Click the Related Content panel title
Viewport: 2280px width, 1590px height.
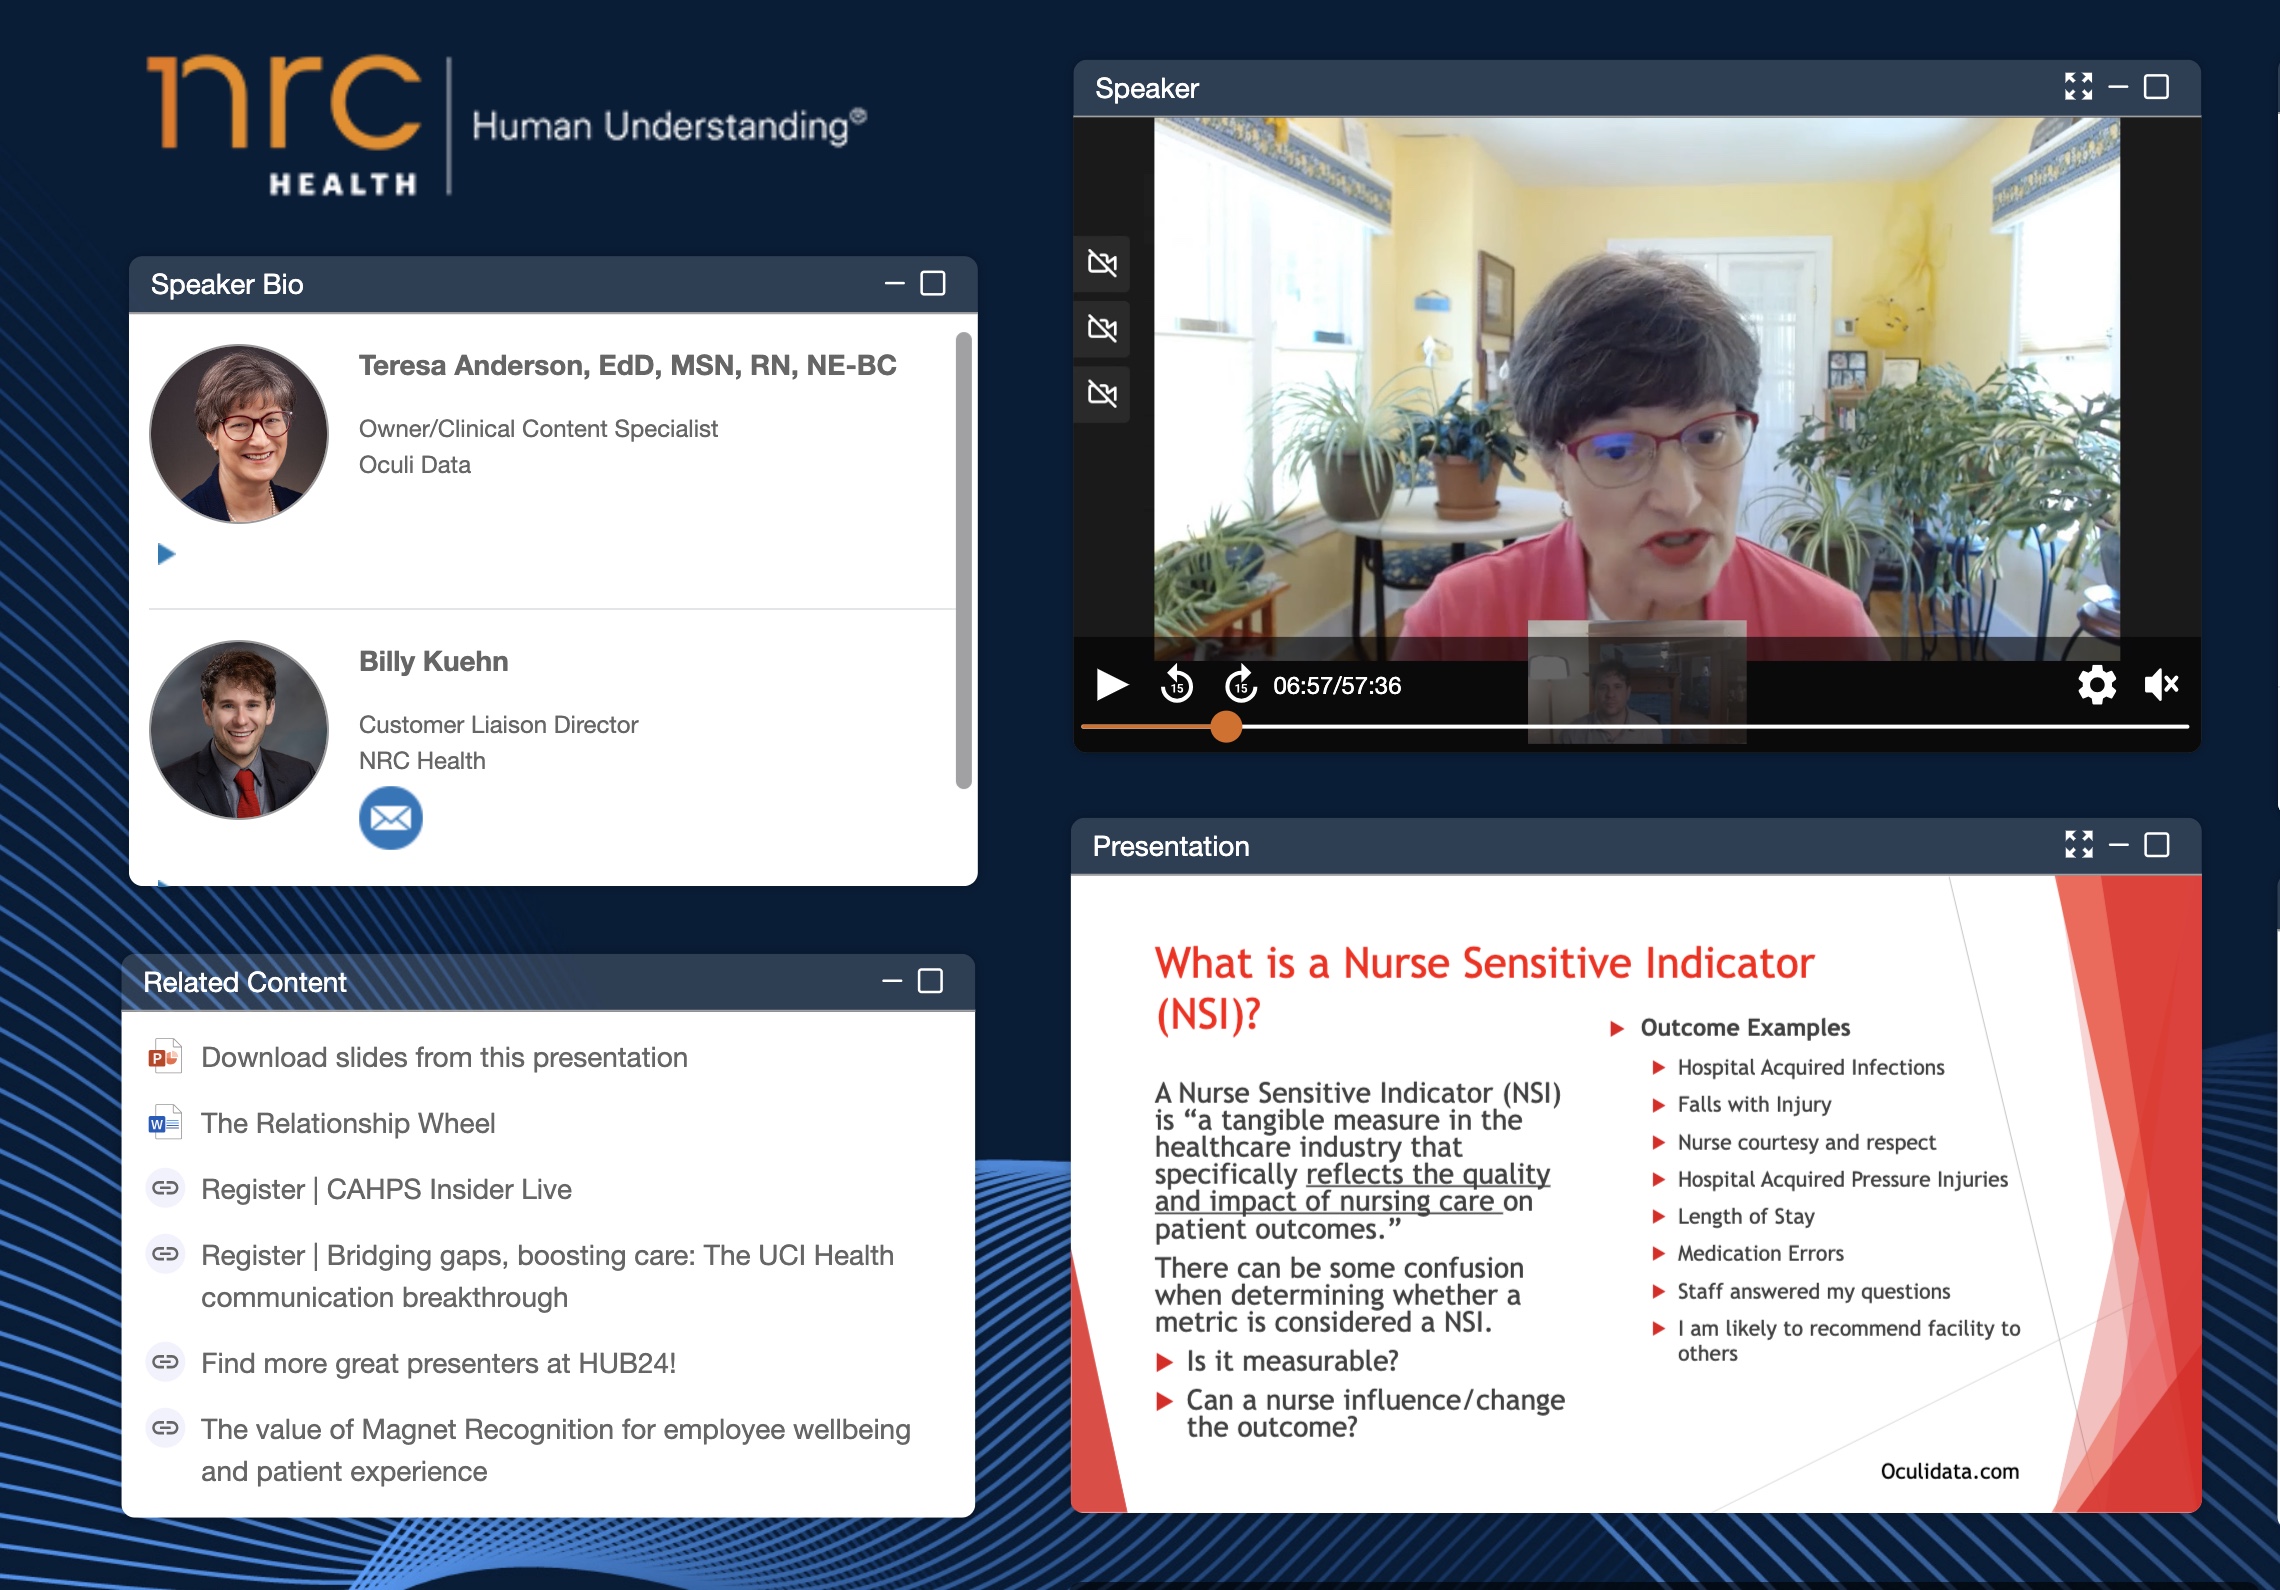coord(245,982)
